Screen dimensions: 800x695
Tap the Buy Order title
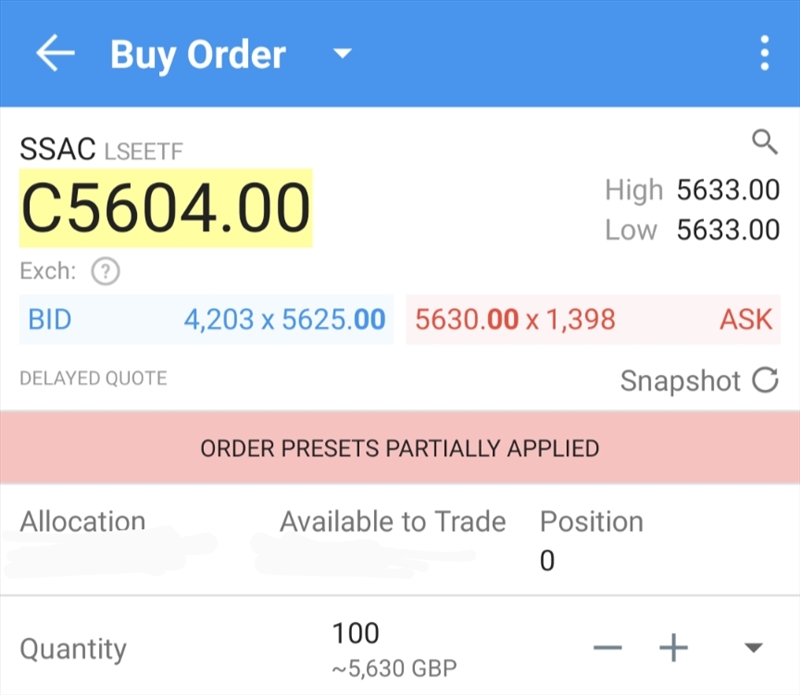198,53
